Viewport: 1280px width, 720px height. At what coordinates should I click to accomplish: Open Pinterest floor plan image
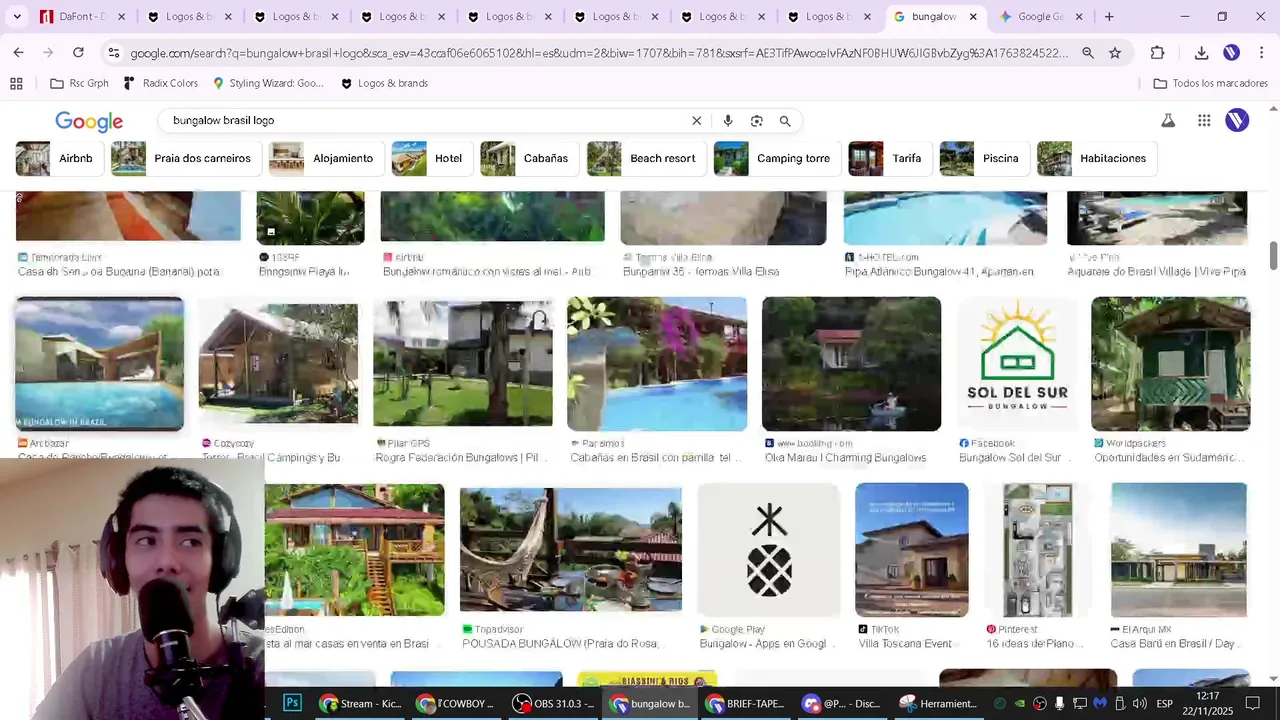pos(1039,550)
